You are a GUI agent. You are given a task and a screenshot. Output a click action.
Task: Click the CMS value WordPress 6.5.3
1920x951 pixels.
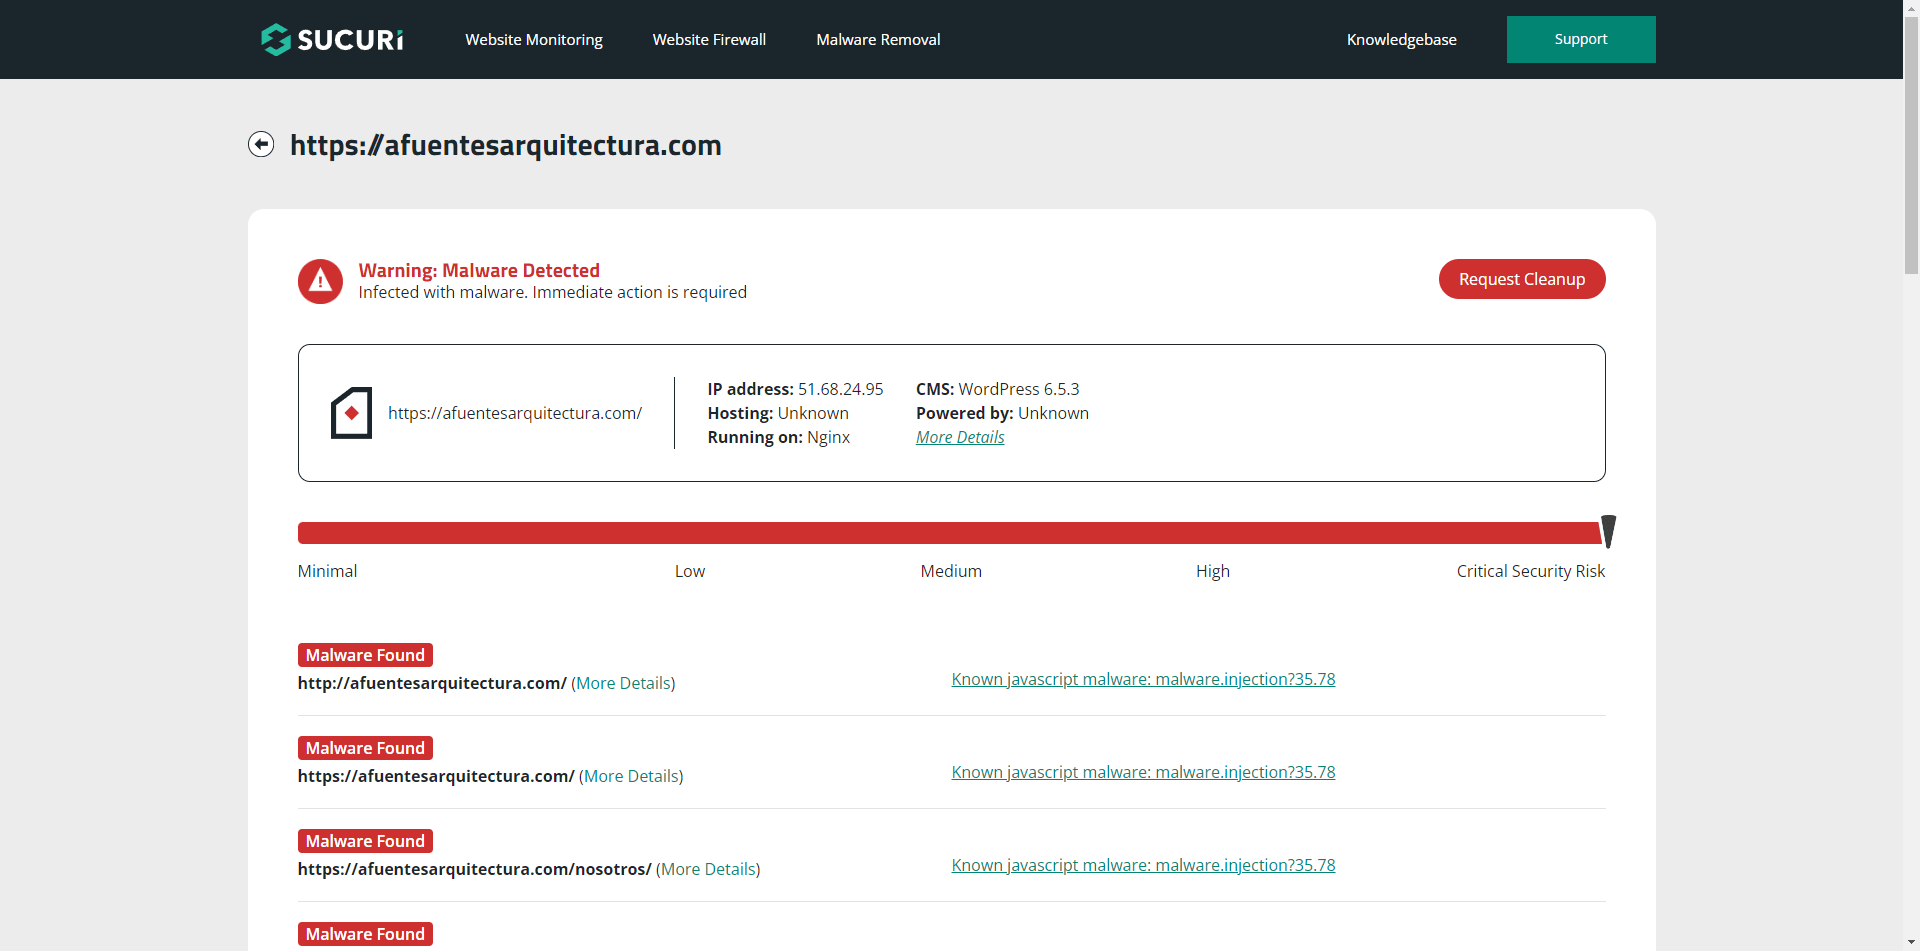tap(1019, 389)
